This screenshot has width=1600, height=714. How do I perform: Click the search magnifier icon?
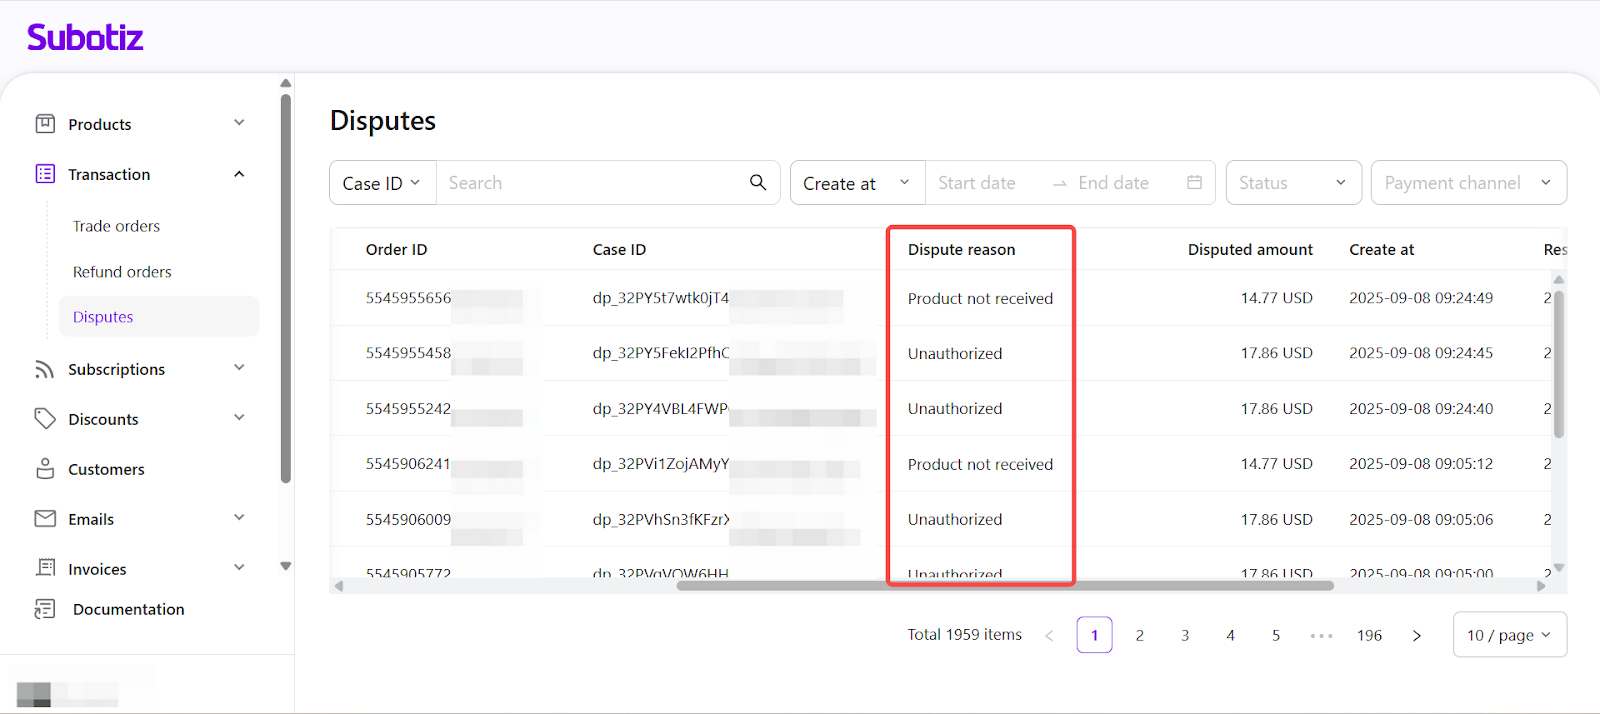click(758, 182)
